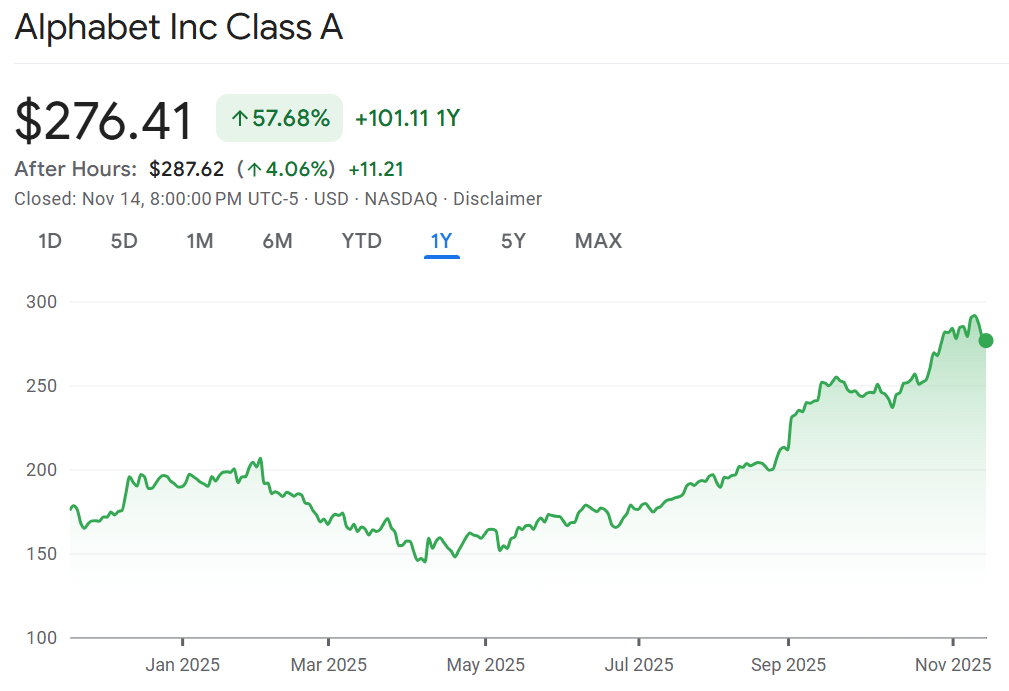The image size is (1009, 691).
Task: Open the 6M time range tab
Action: pos(277,241)
